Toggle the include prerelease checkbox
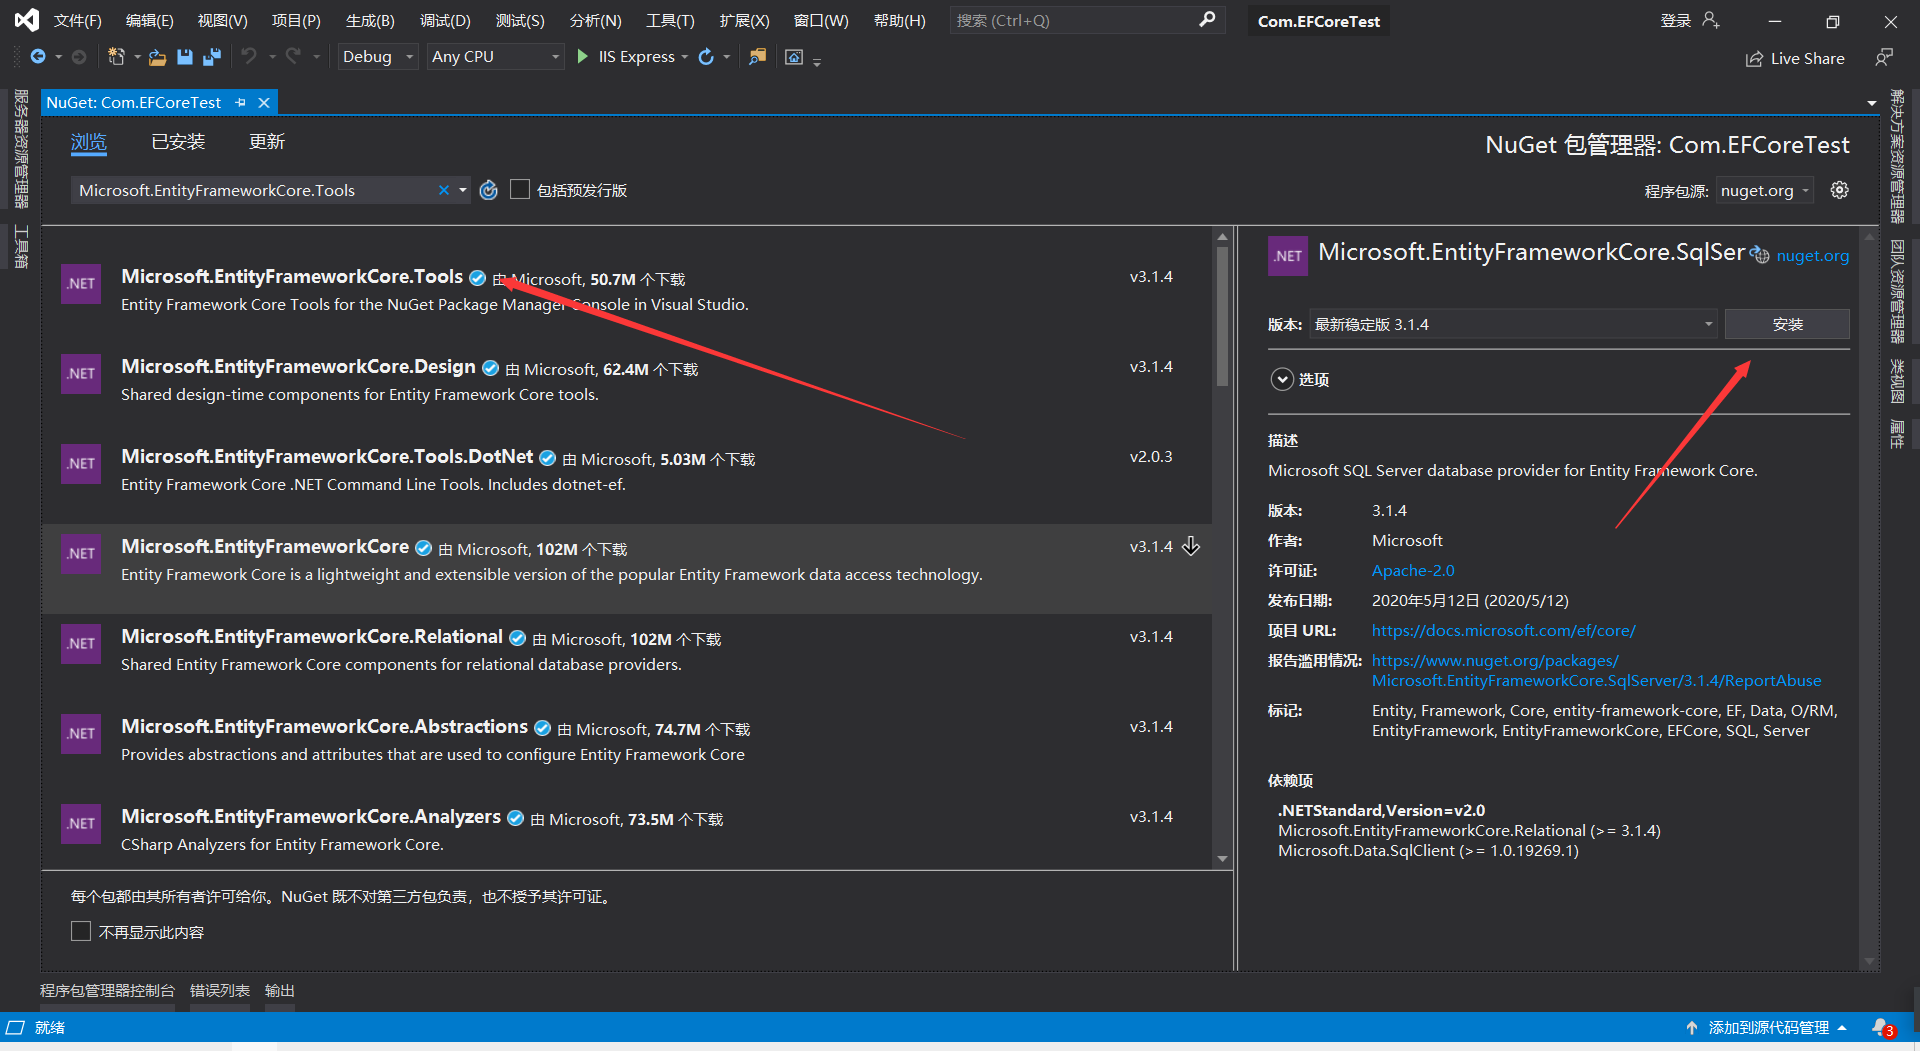The width and height of the screenshot is (1920, 1051). [x=520, y=189]
